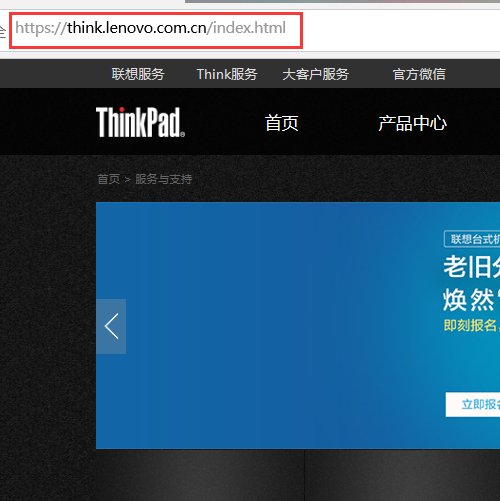
Task: Click 首页 in the breadcrumb
Action: coord(109,179)
